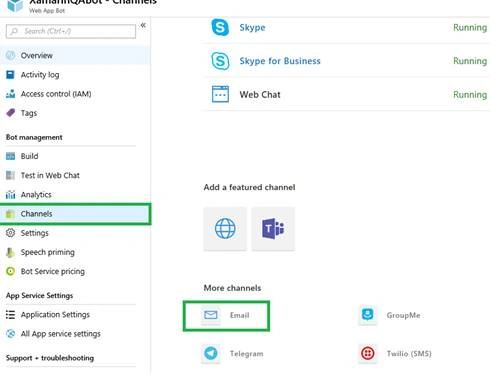Click the Telegram paper plane icon
Image resolution: width=490 pixels, height=379 pixels.
(x=211, y=353)
